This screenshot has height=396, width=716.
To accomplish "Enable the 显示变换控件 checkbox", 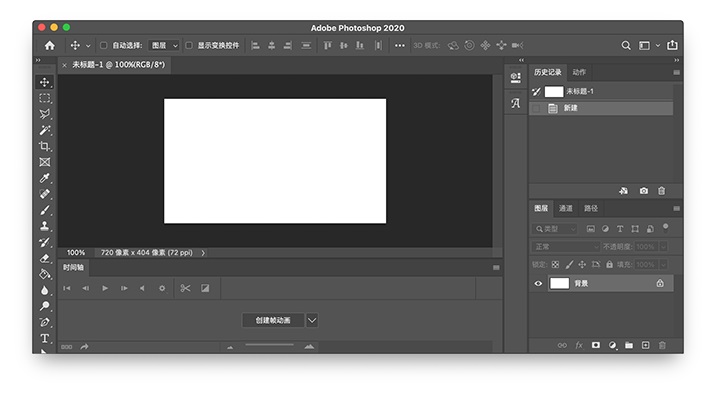I will [189, 45].
